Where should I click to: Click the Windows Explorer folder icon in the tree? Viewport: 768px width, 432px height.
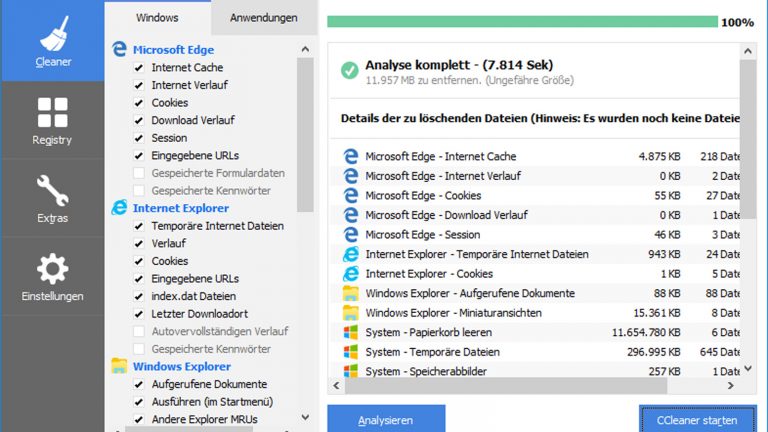(x=119, y=366)
